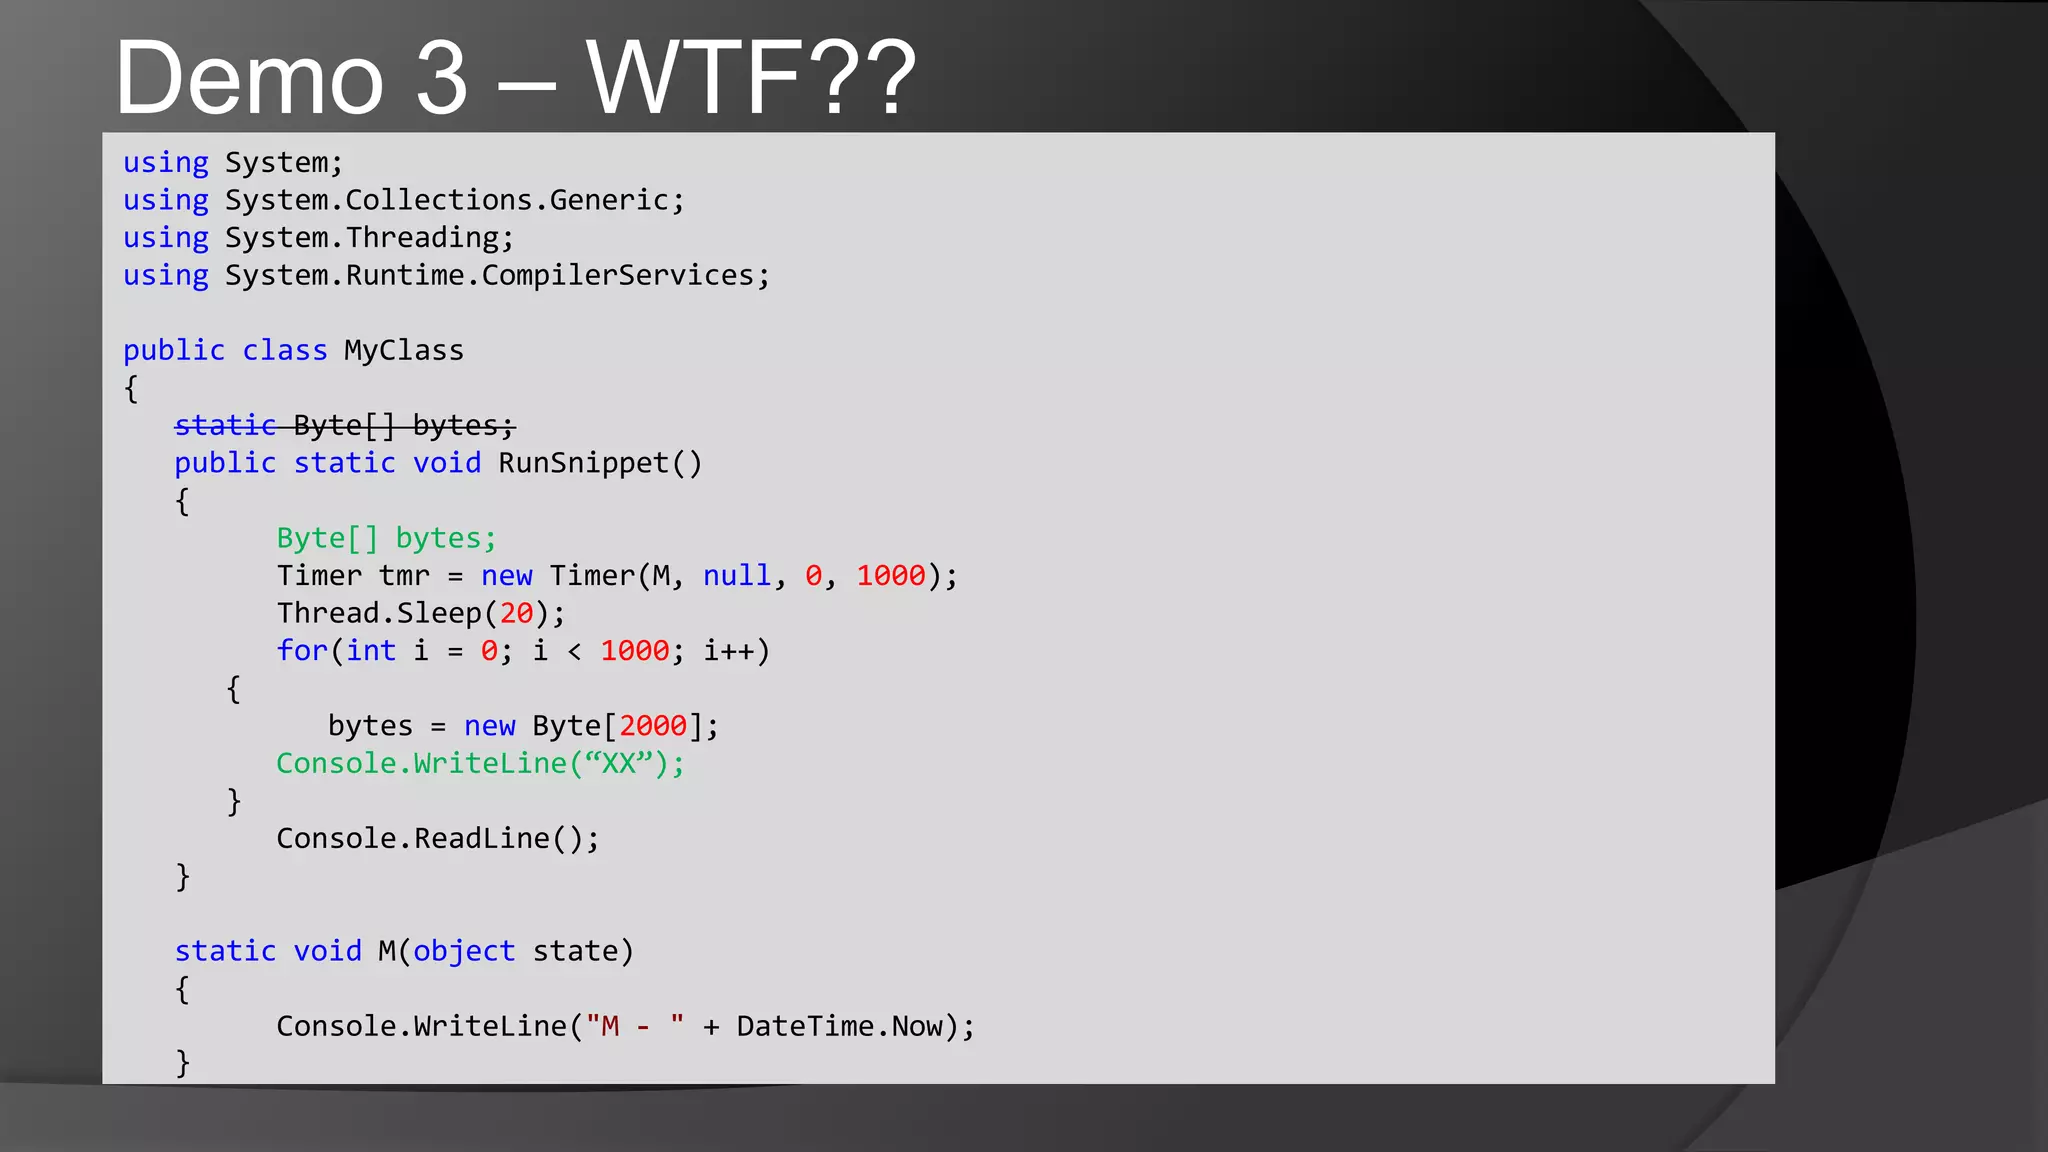The width and height of the screenshot is (2048, 1152).
Task: Click the slide title 'Demo 3 – WTF??'
Action: tap(516, 77)
